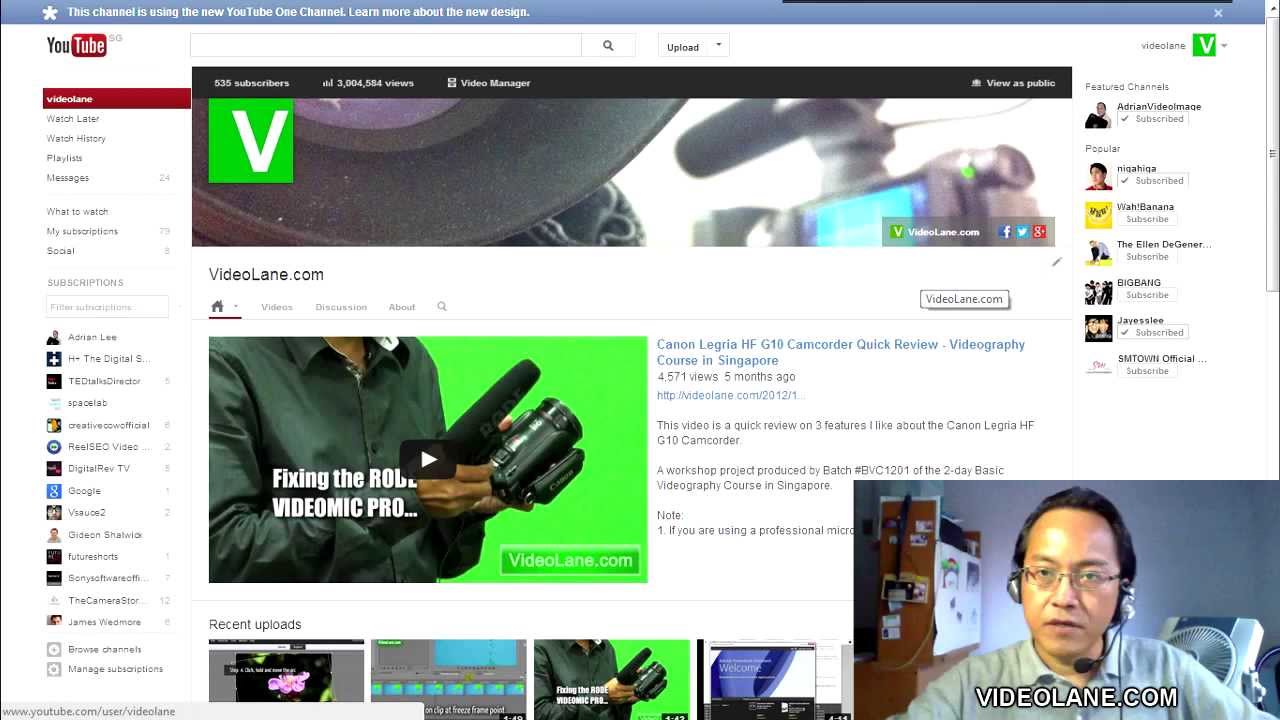Switch to the Videos tab
Screen dimensions: 1280x720
pyautogui.click(x=277, y=307)
